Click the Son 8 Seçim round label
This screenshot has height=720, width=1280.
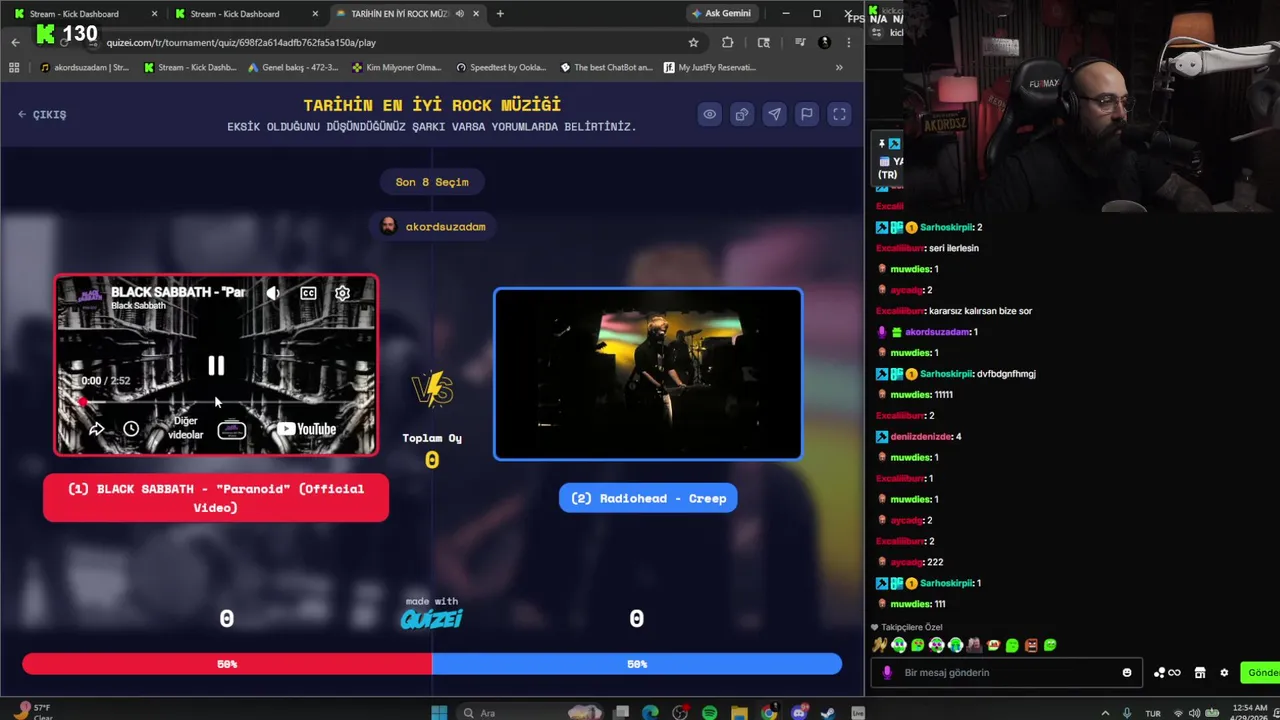click(432, 182)
